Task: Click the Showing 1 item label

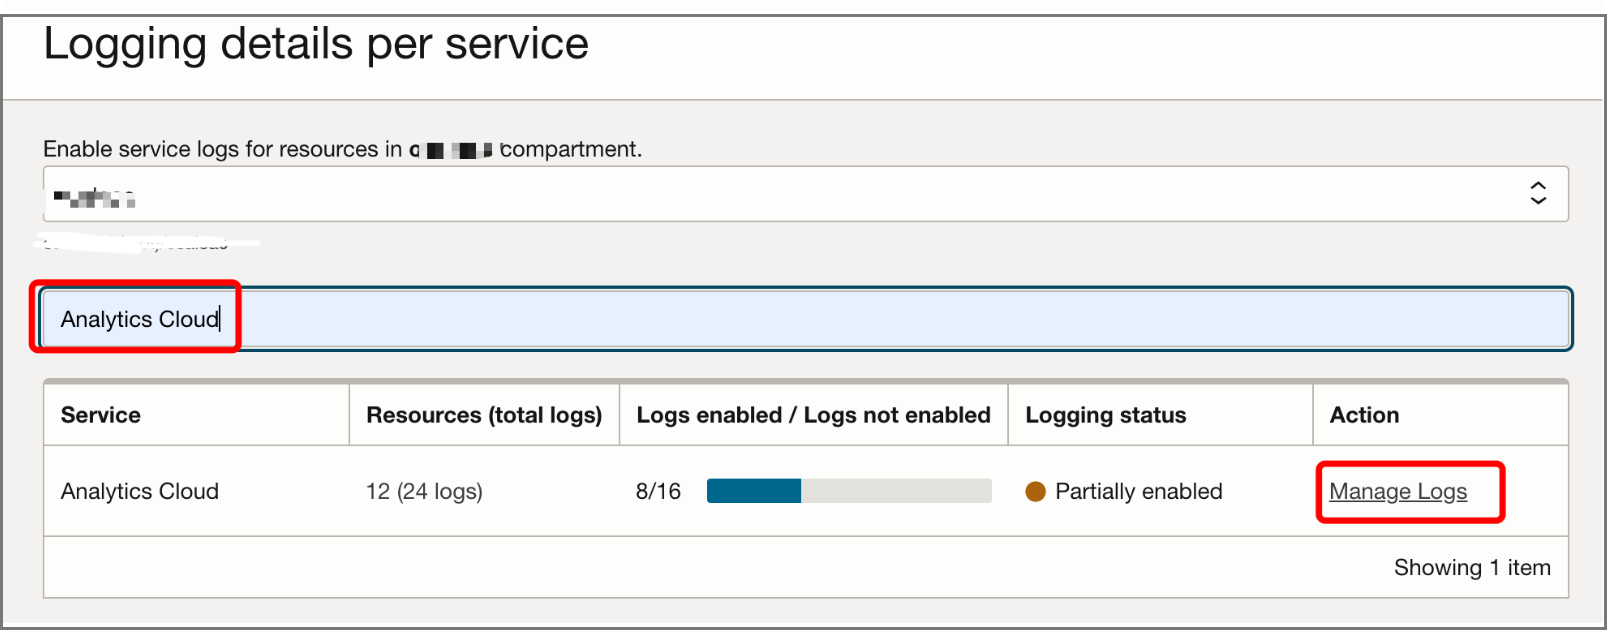Action: coord(1471,567)
